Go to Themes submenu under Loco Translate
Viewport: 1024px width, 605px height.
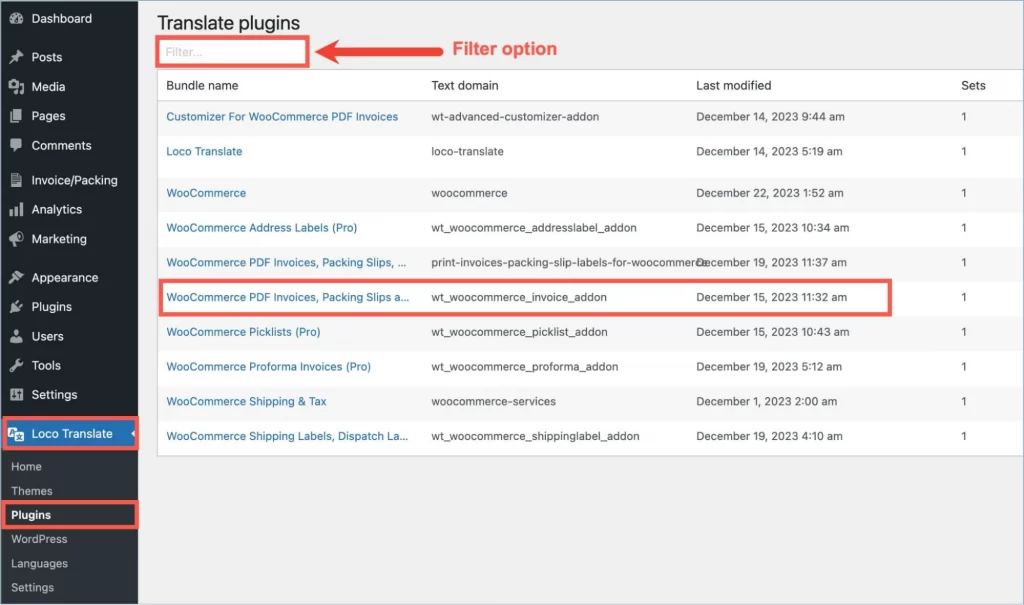pos(32,491)
